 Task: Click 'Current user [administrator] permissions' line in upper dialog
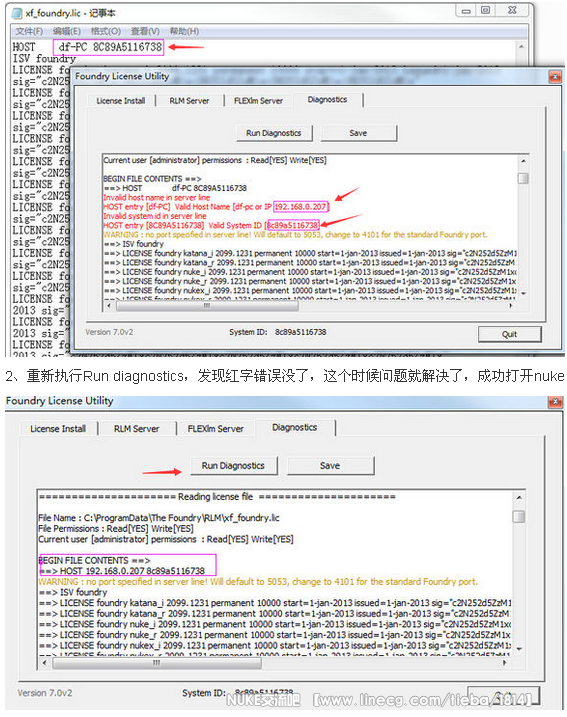(x=215, y=160)
